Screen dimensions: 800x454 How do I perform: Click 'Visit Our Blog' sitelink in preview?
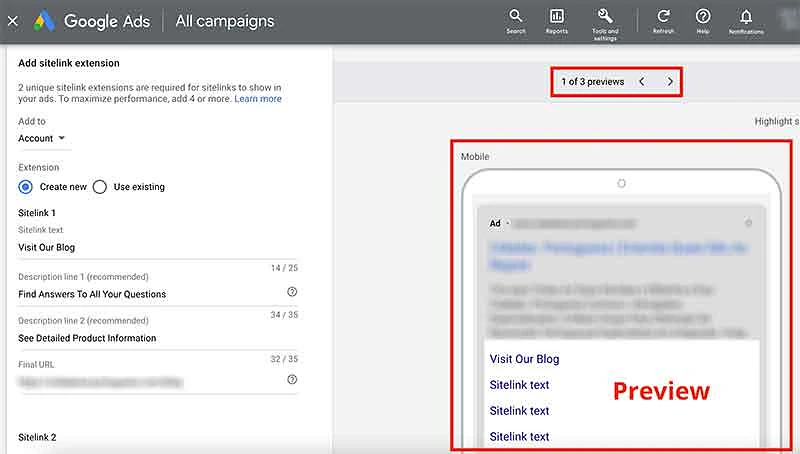[524, 359]
